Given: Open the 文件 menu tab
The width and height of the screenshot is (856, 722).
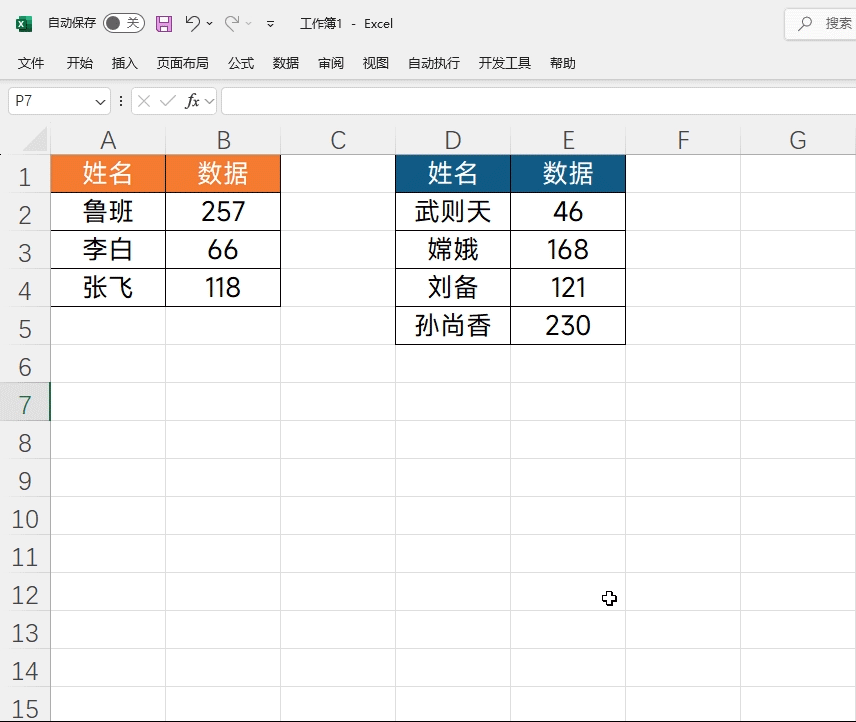Looking at the screenshot, I should click(x=31, y=63).
